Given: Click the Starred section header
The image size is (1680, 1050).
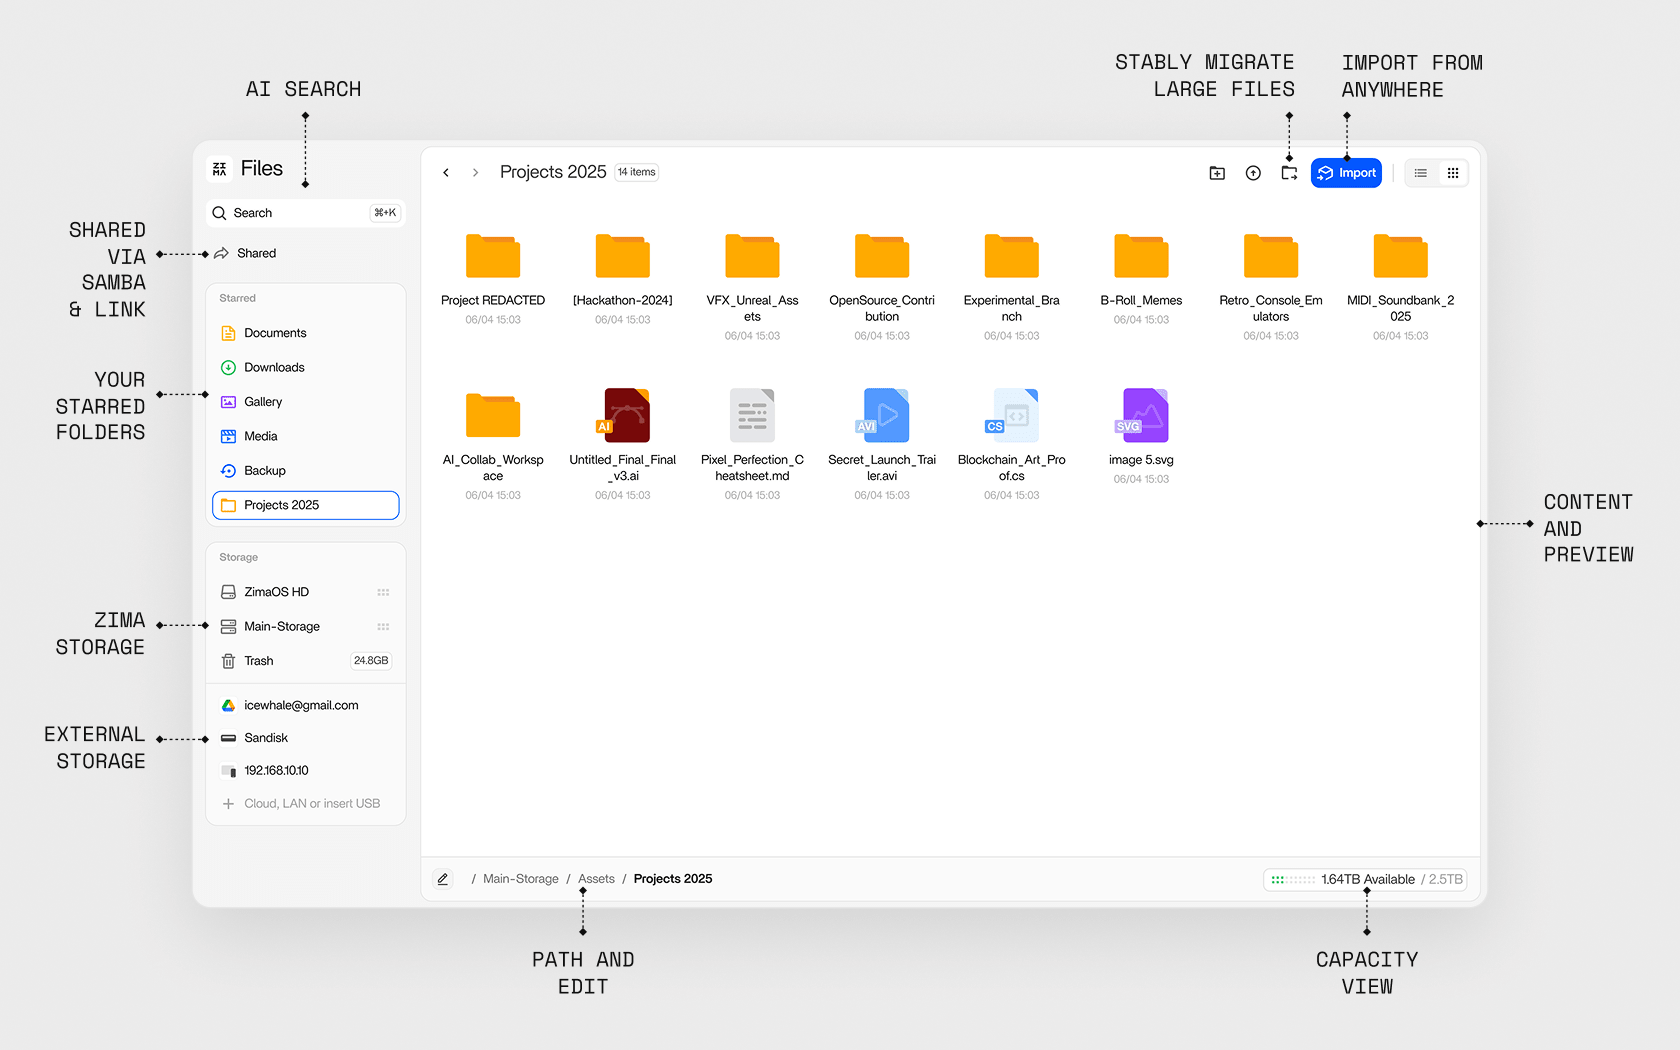Looking at the screenshot, I should pos(238,298).
